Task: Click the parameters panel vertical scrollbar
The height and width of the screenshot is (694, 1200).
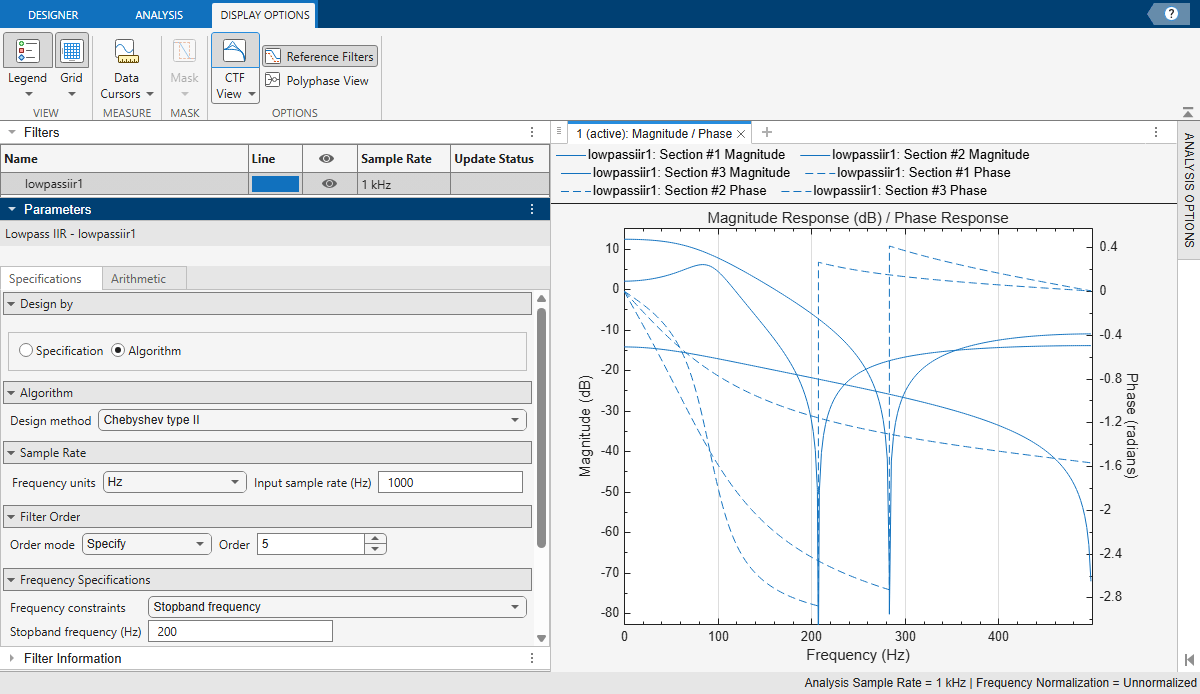Action: (542, 427)
